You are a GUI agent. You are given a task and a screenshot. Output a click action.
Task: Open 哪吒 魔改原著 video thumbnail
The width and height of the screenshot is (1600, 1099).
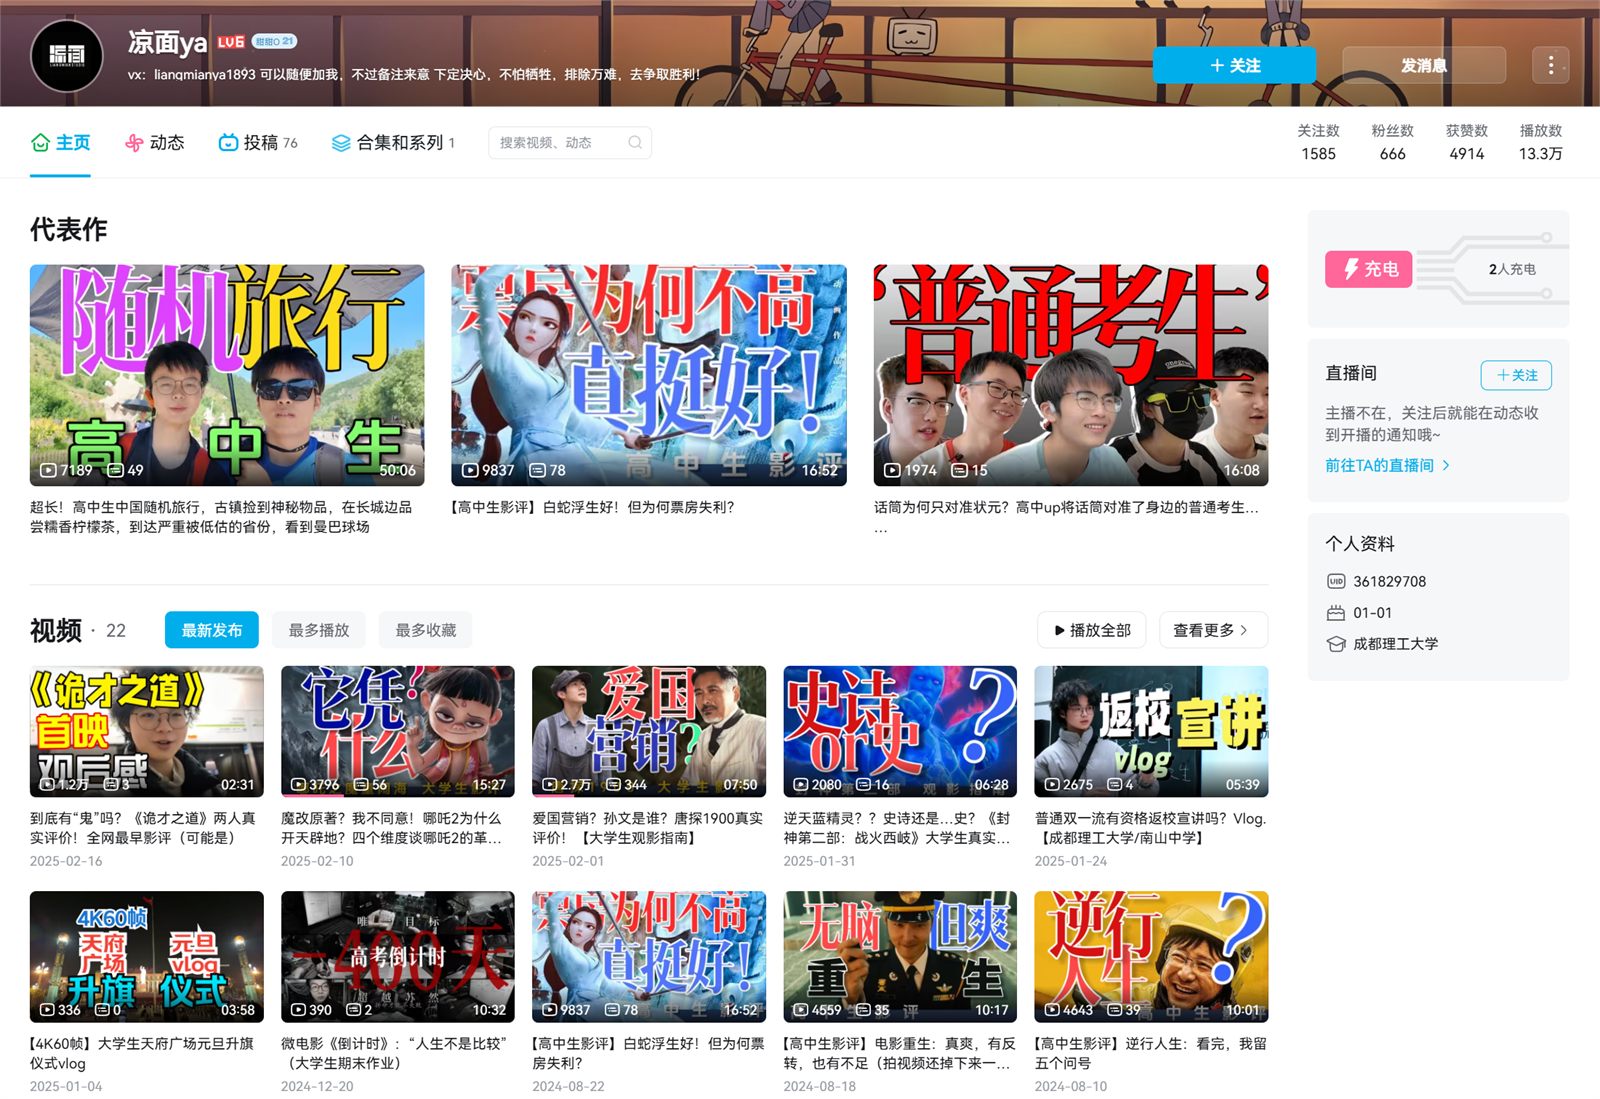(x=398, y=731)
